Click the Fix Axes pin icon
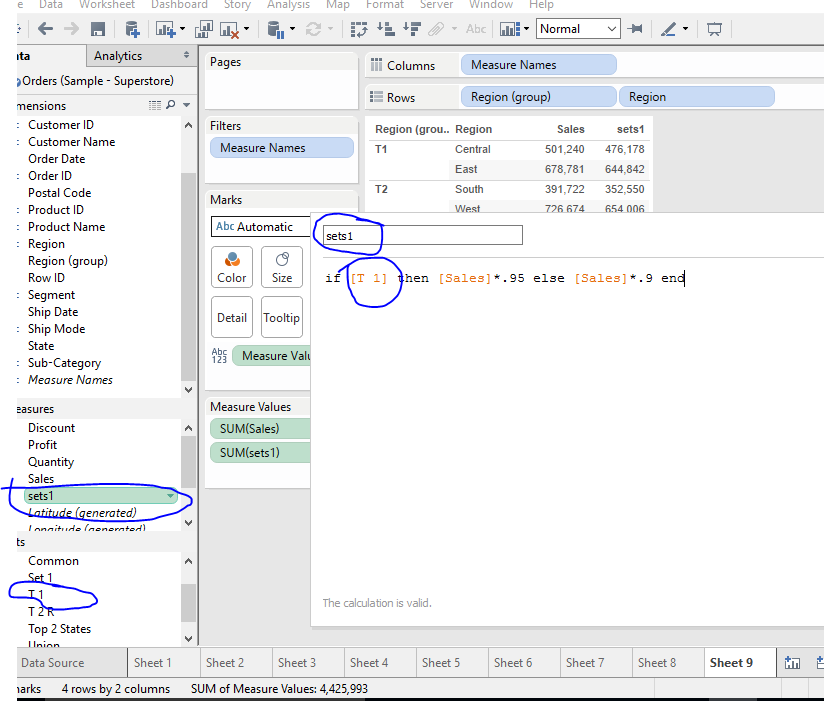 [x=635, y=28]
